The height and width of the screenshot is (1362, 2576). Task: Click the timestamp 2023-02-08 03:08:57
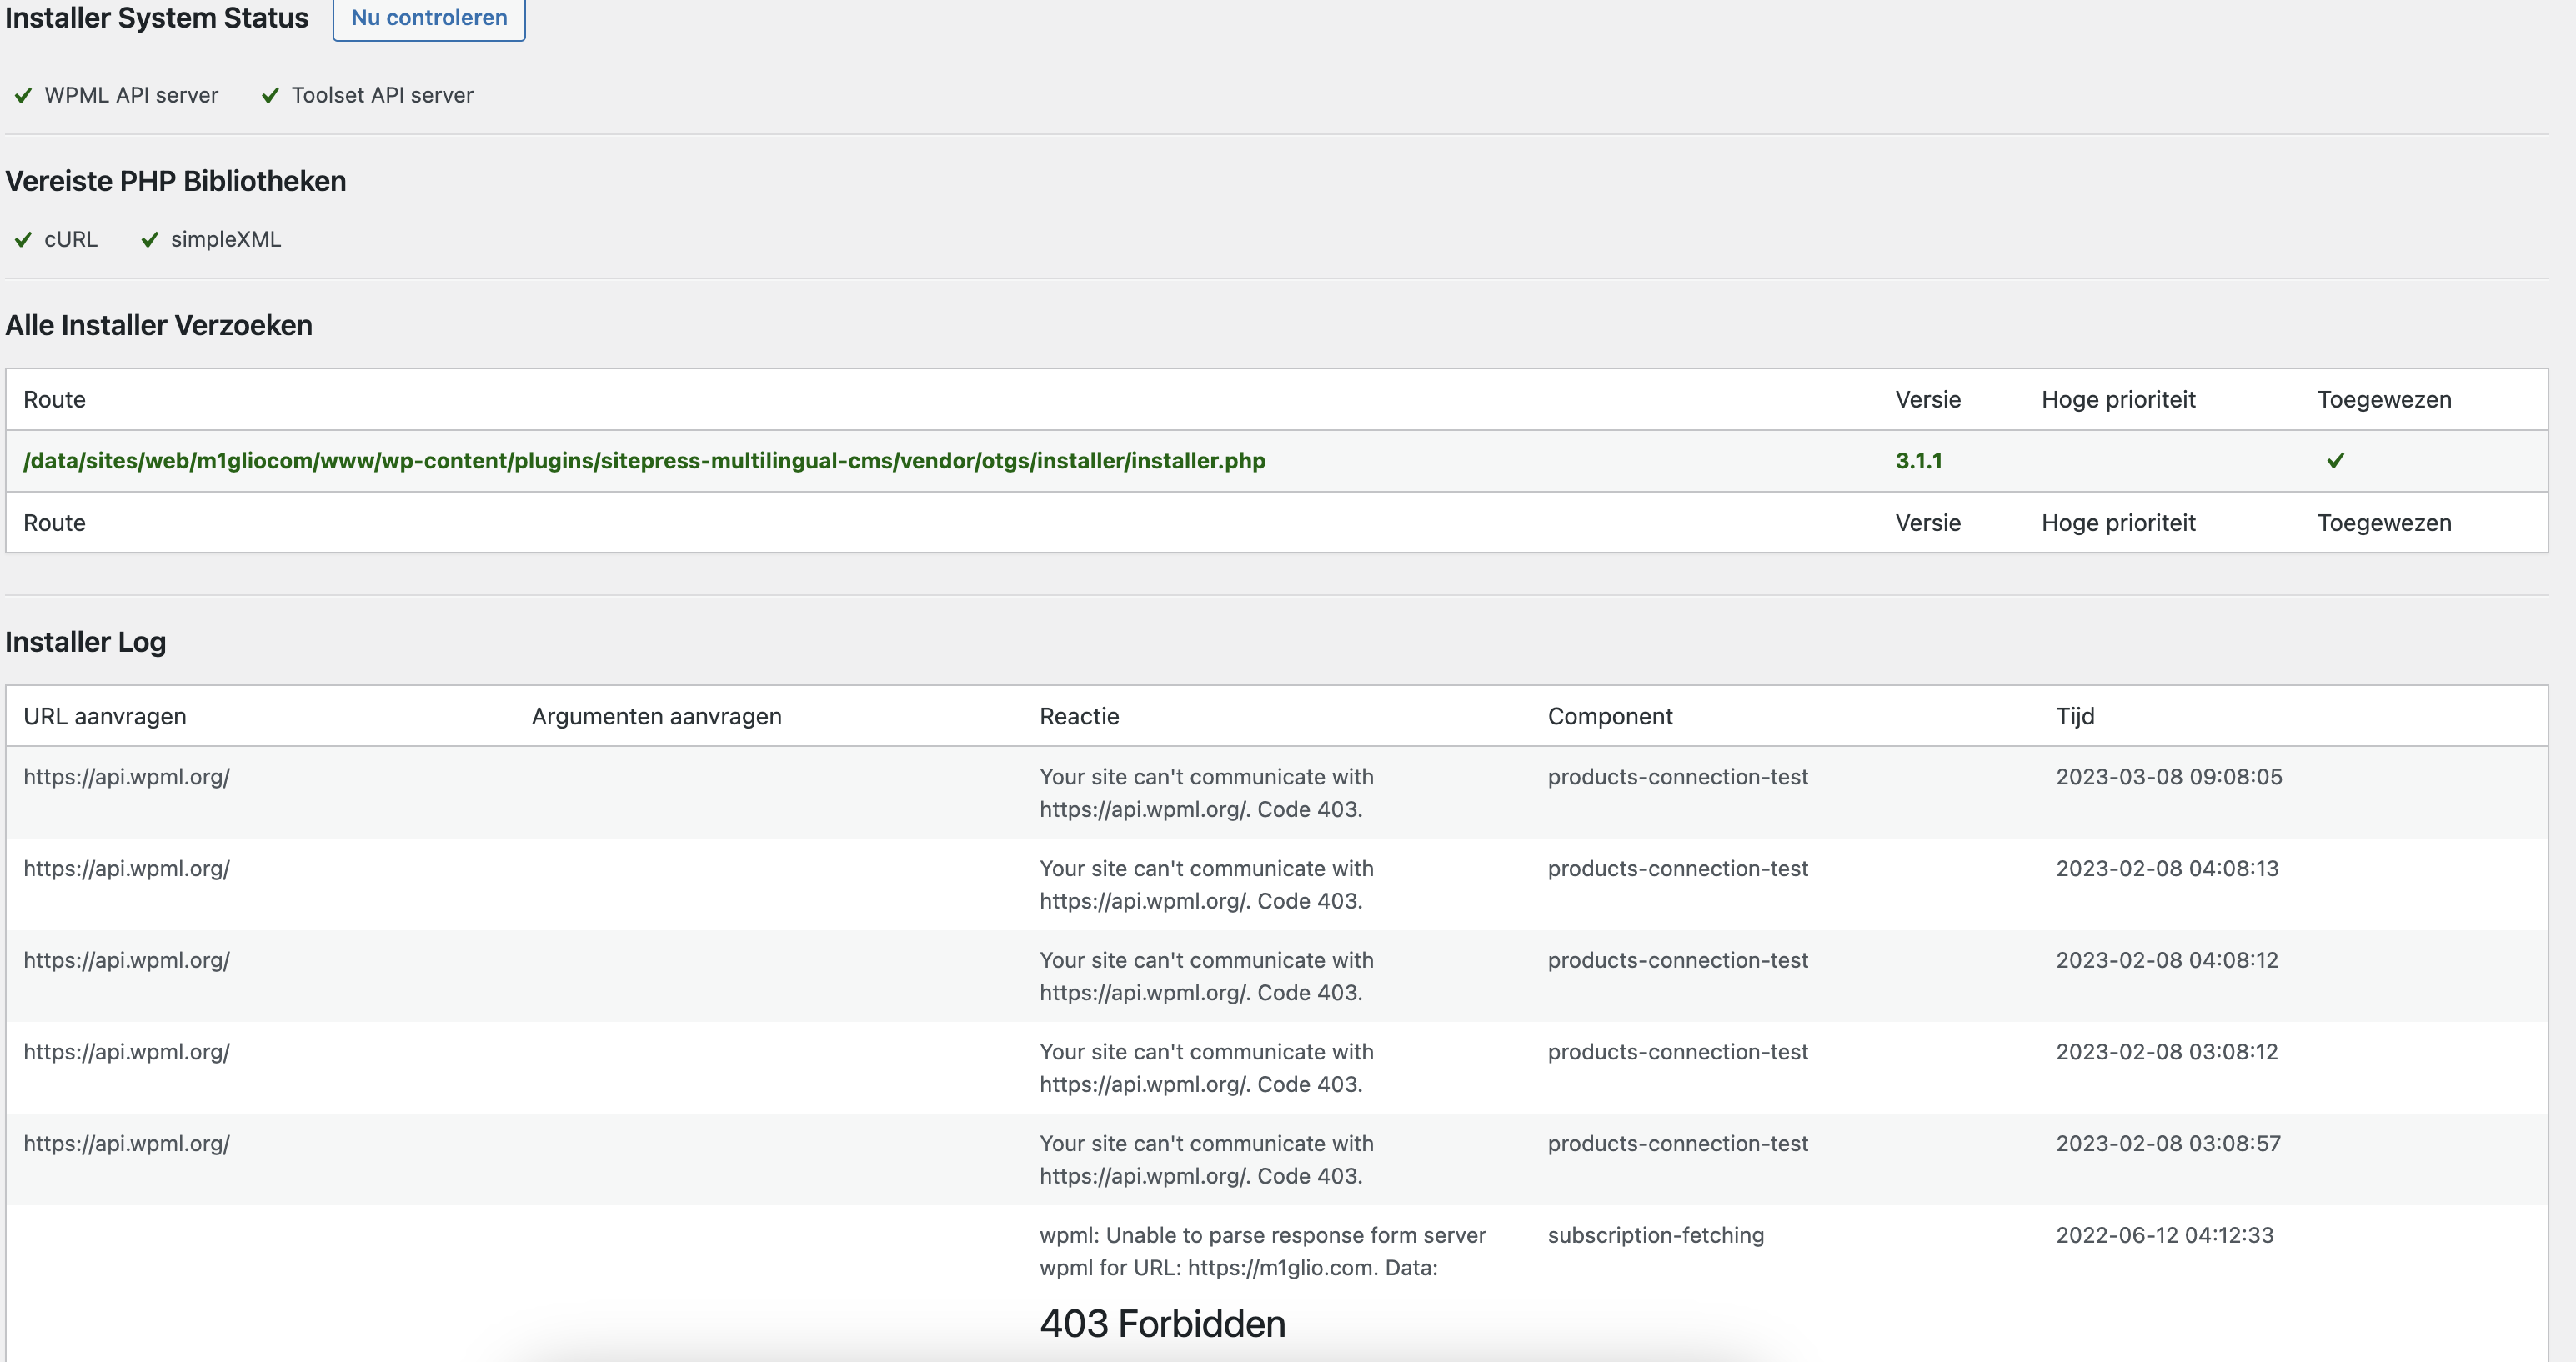coord(2168,1144)
